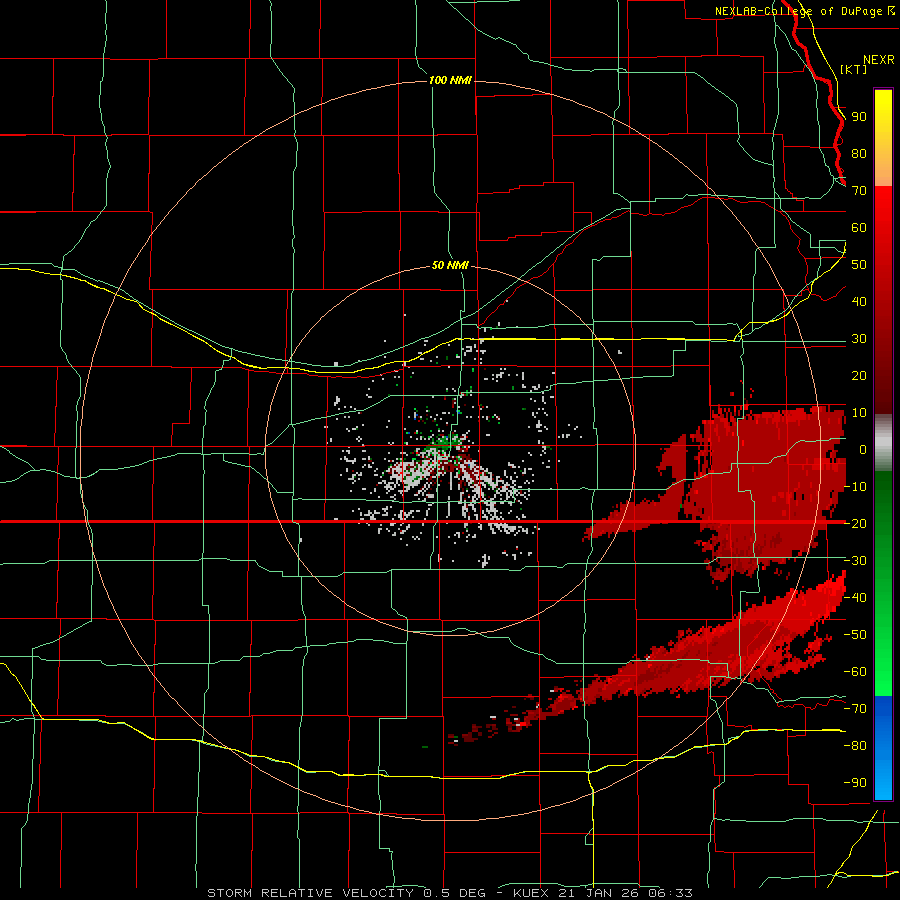Click the 0 value on the velocity scale
The image size is (900, 900).
[x=863, y=449]
